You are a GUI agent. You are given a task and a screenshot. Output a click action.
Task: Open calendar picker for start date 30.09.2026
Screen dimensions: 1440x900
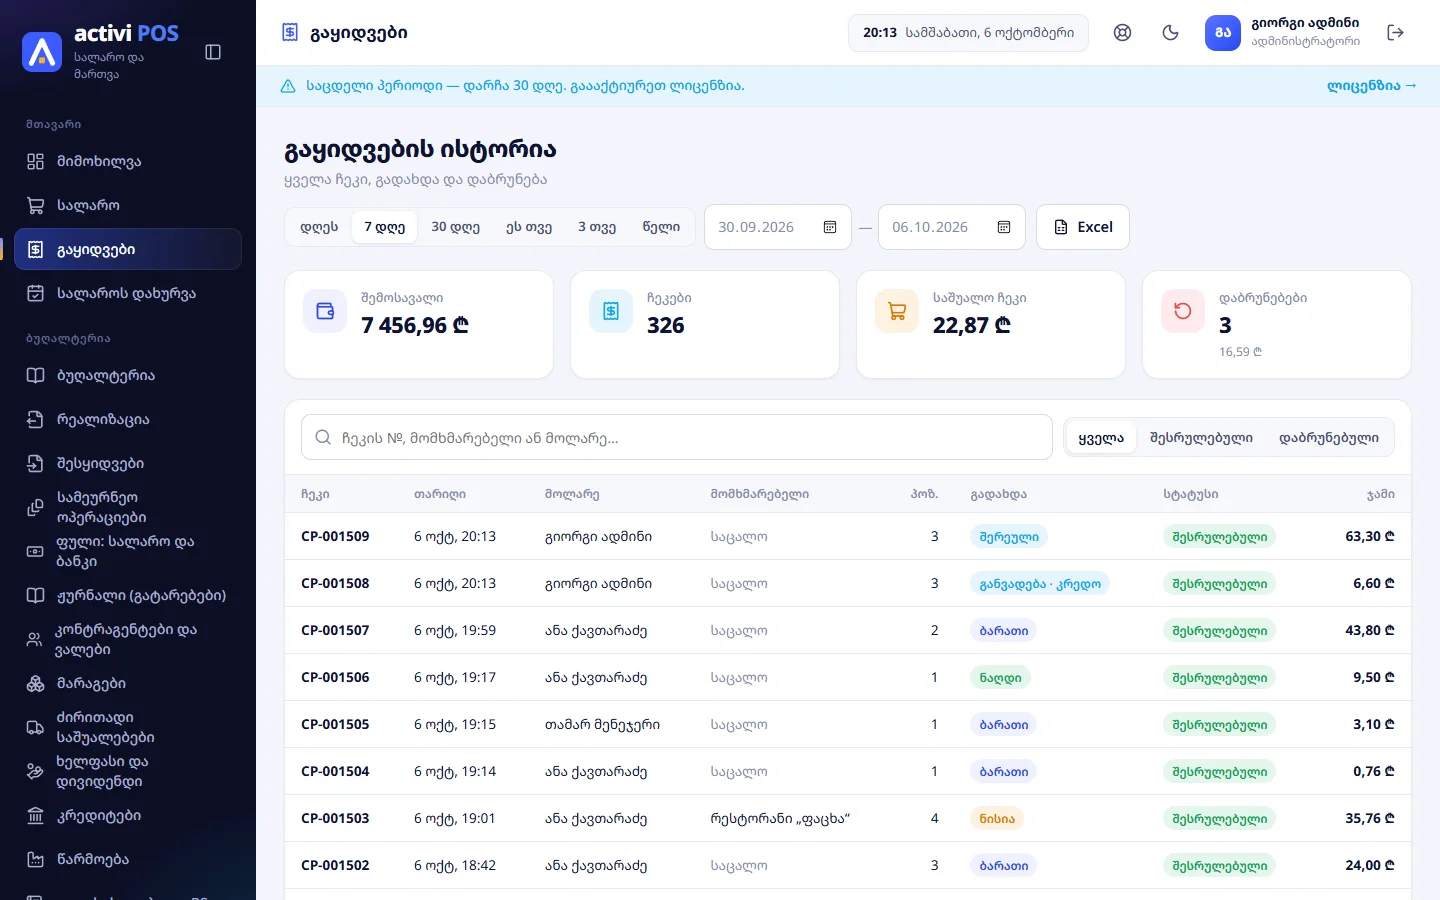(x=830, y=227)
